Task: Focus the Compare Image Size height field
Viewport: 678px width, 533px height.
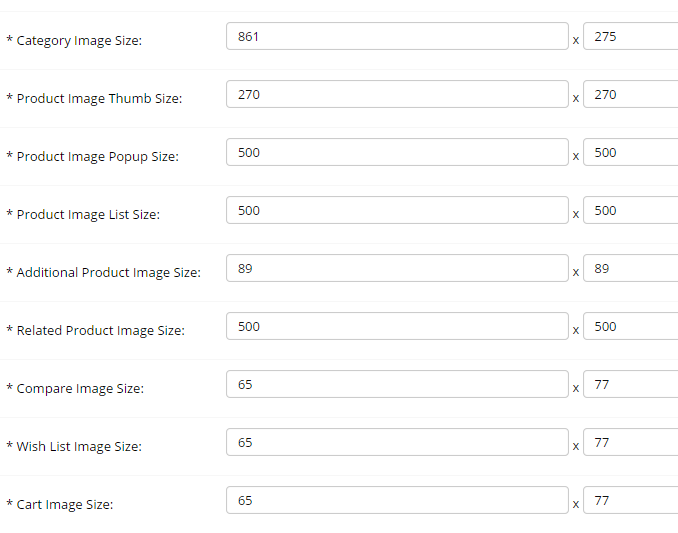Action: tap(631, 385)
